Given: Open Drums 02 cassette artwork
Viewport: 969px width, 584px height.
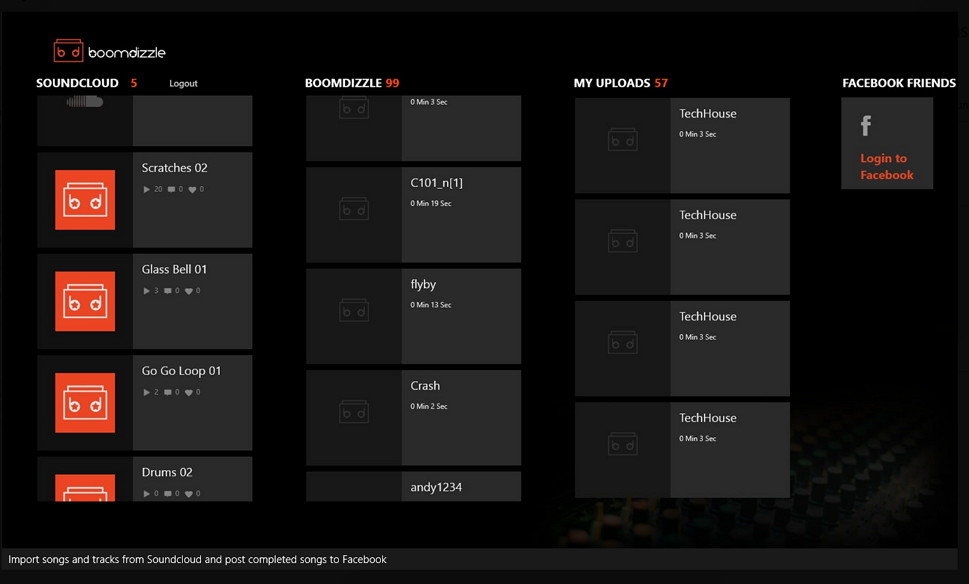Looking at the screenshot, I should 85,488.
